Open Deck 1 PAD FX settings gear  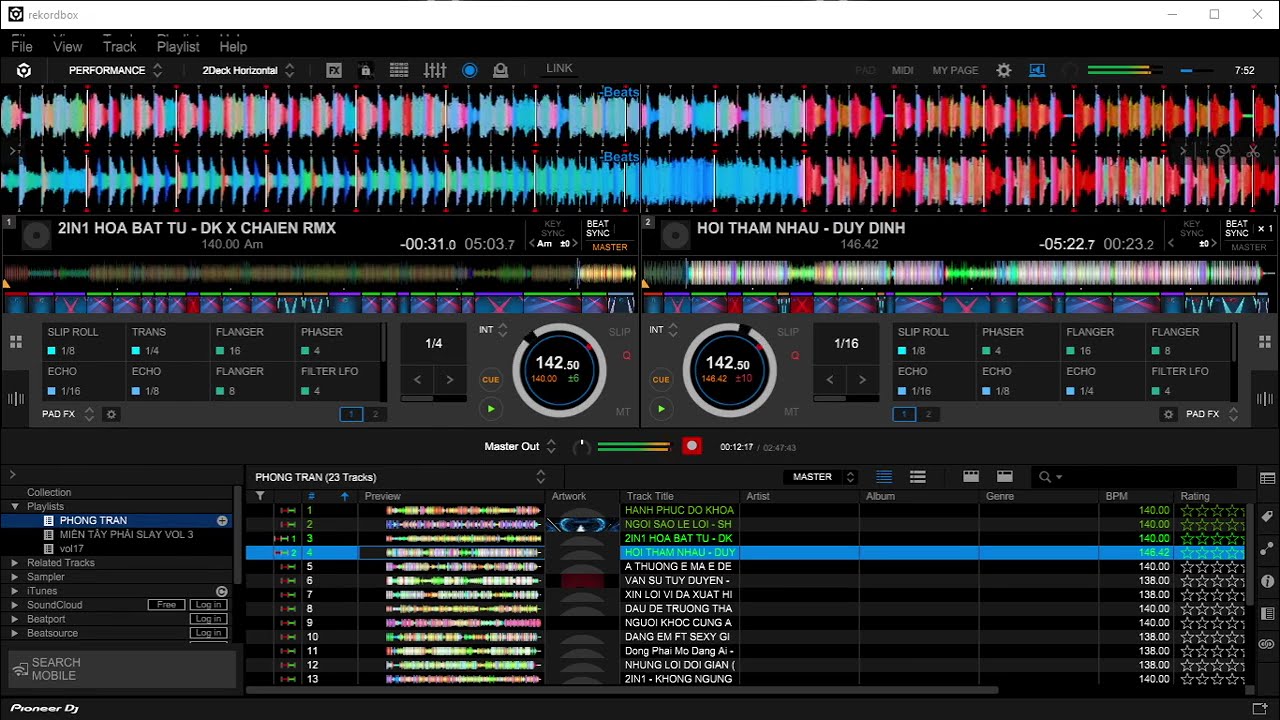(x=112, y=414)
